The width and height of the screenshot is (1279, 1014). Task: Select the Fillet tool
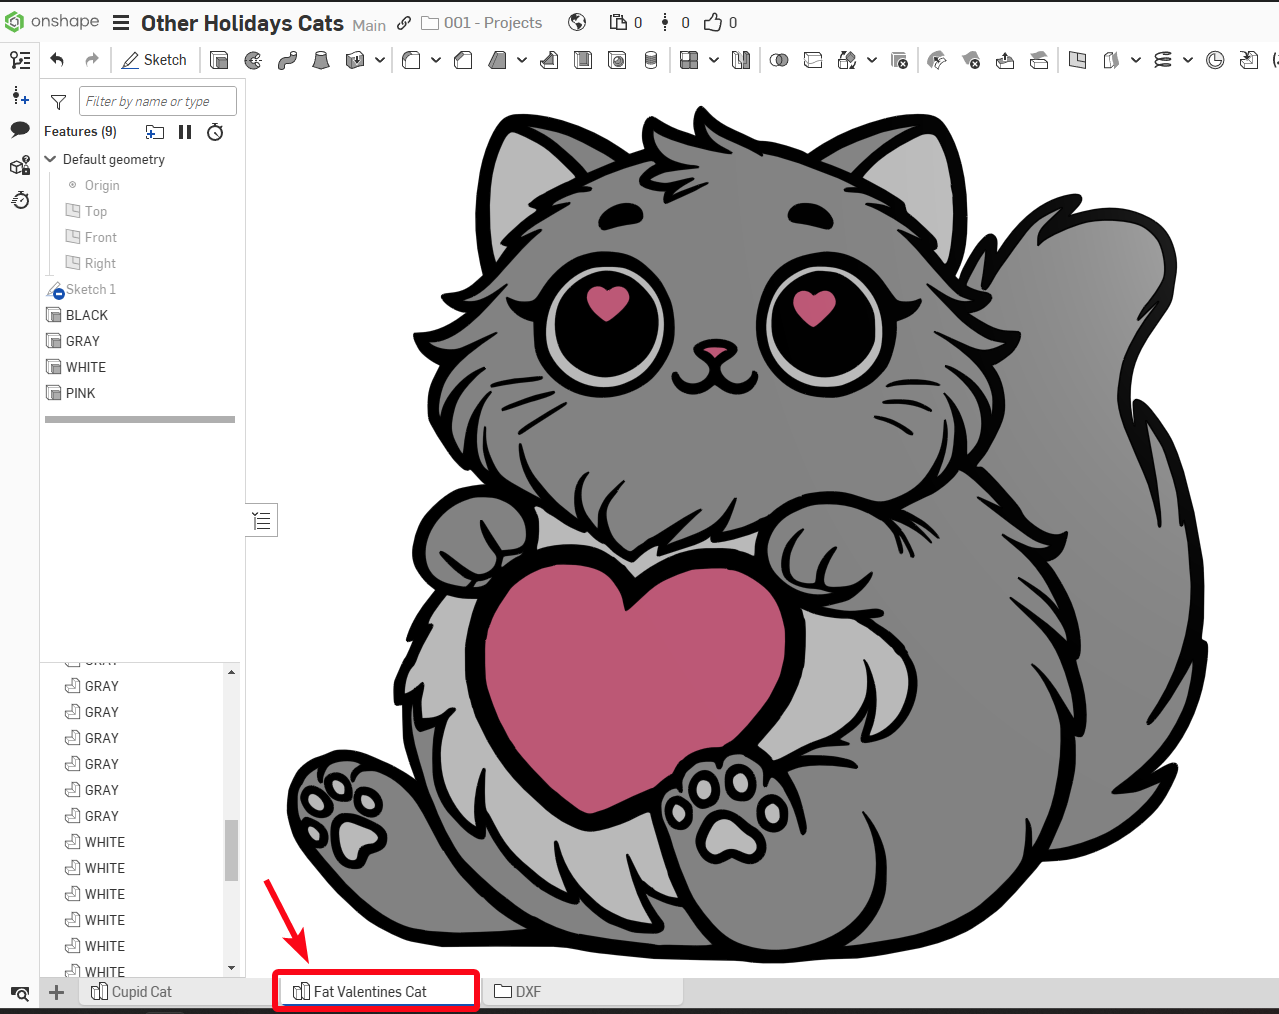pos(411,60)
